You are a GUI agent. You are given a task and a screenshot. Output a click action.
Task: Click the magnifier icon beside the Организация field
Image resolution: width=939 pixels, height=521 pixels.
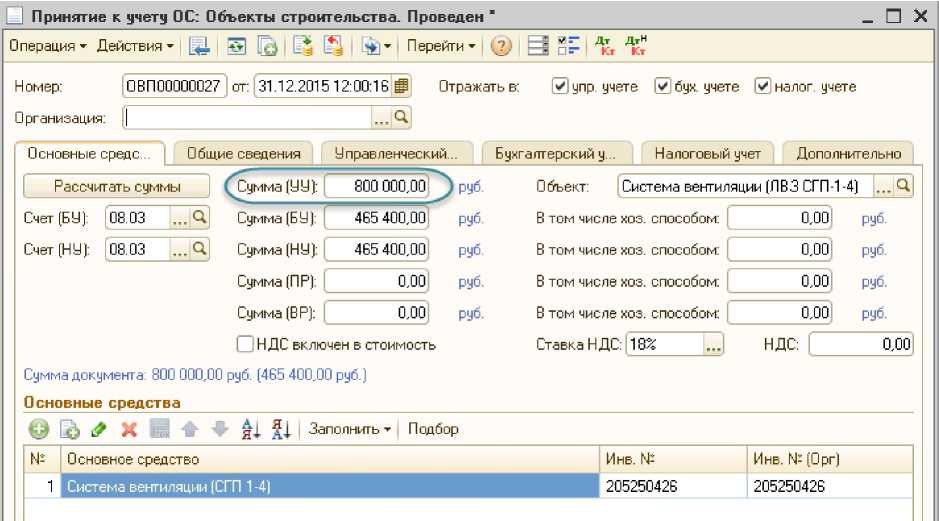[x=402, y=118]
